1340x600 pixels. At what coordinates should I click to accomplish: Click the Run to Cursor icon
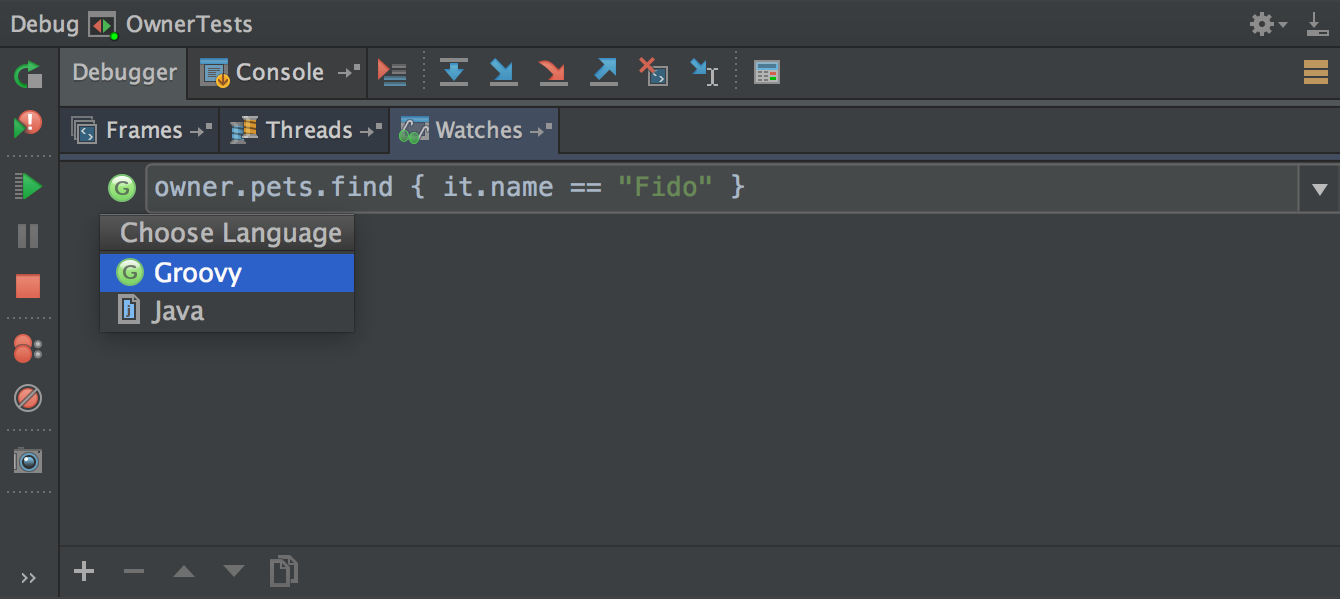[x=704, y=72]
